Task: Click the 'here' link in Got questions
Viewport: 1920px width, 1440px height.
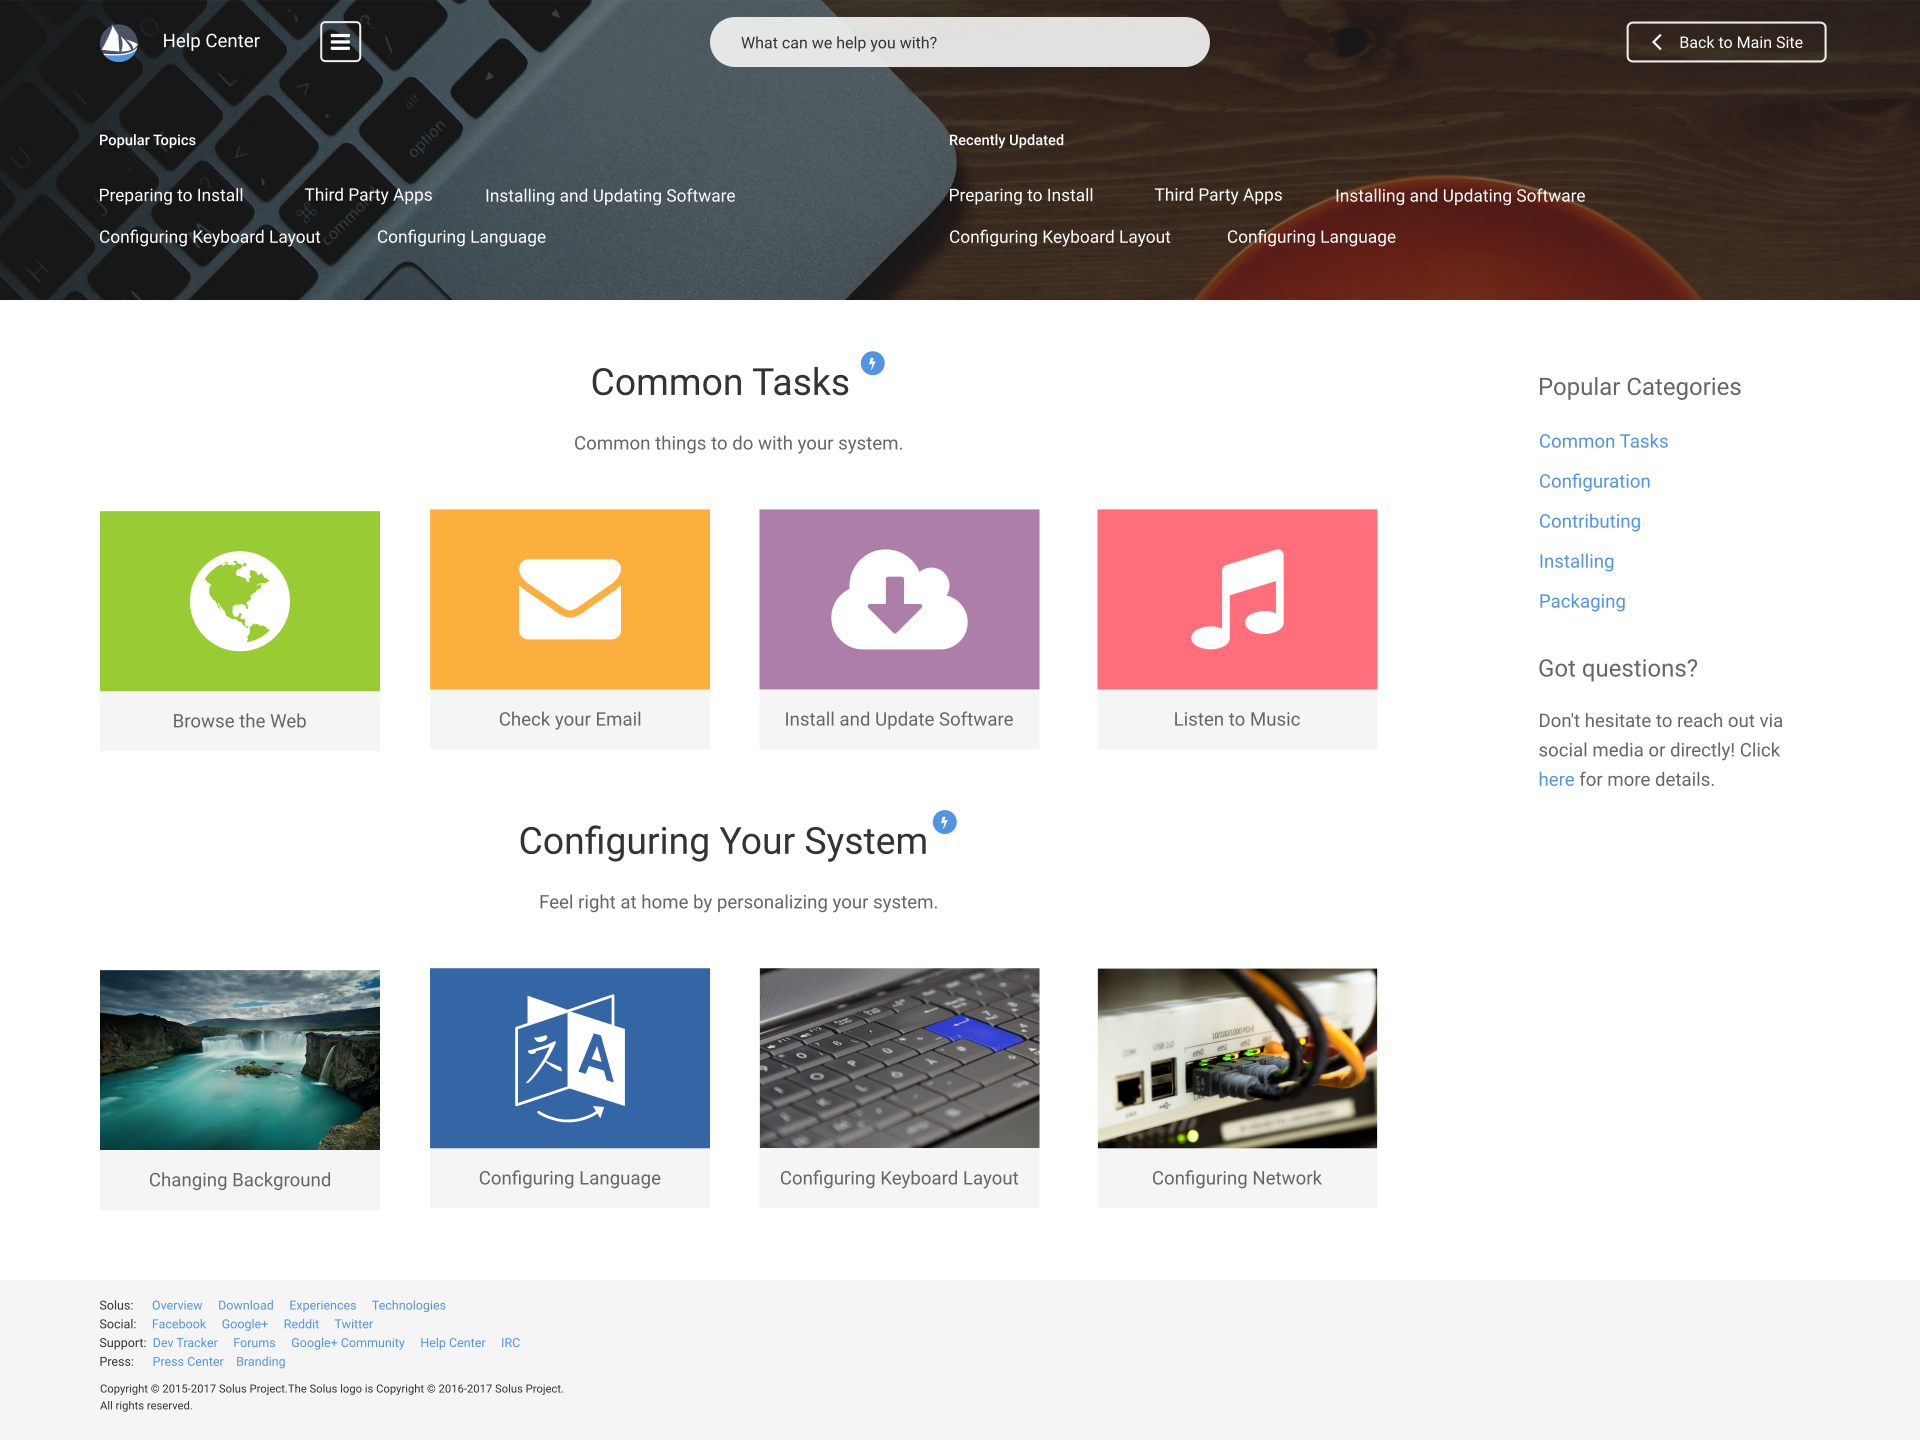Action: click(1556, 779)
